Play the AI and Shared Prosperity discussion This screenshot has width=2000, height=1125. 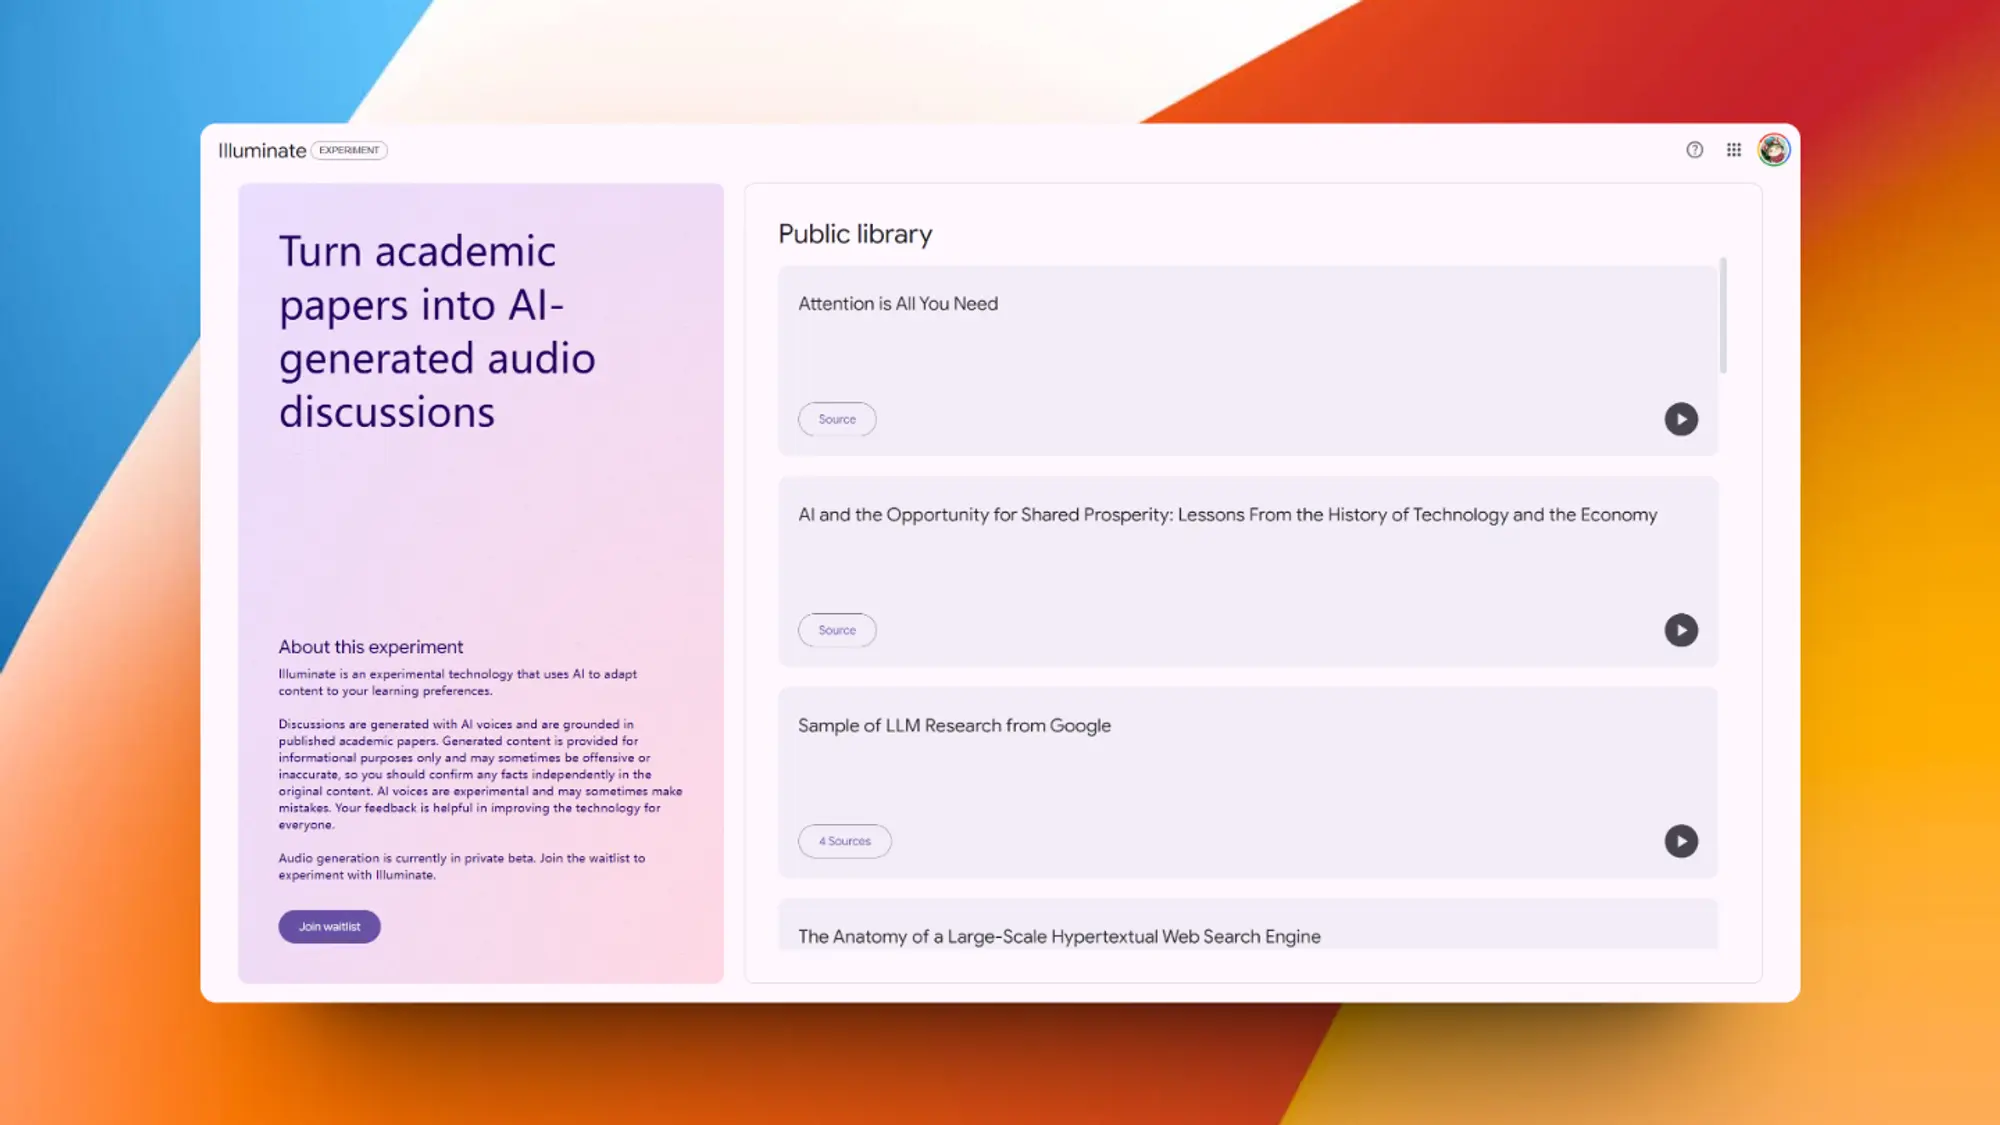[x=1681, y=630]
